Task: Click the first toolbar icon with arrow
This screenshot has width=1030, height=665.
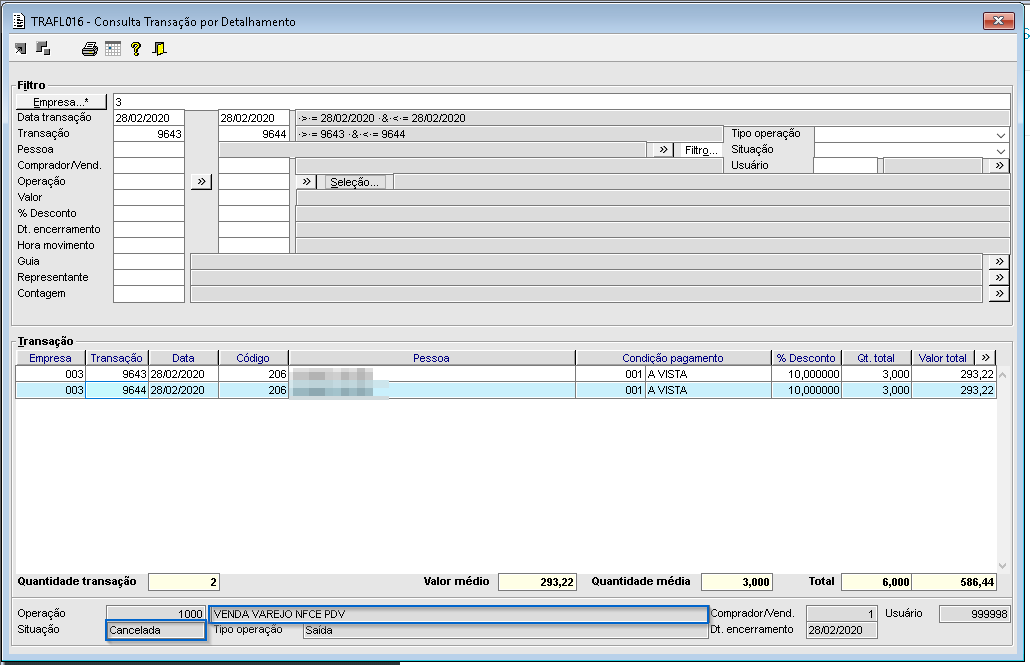Action: tap(21, 49)
